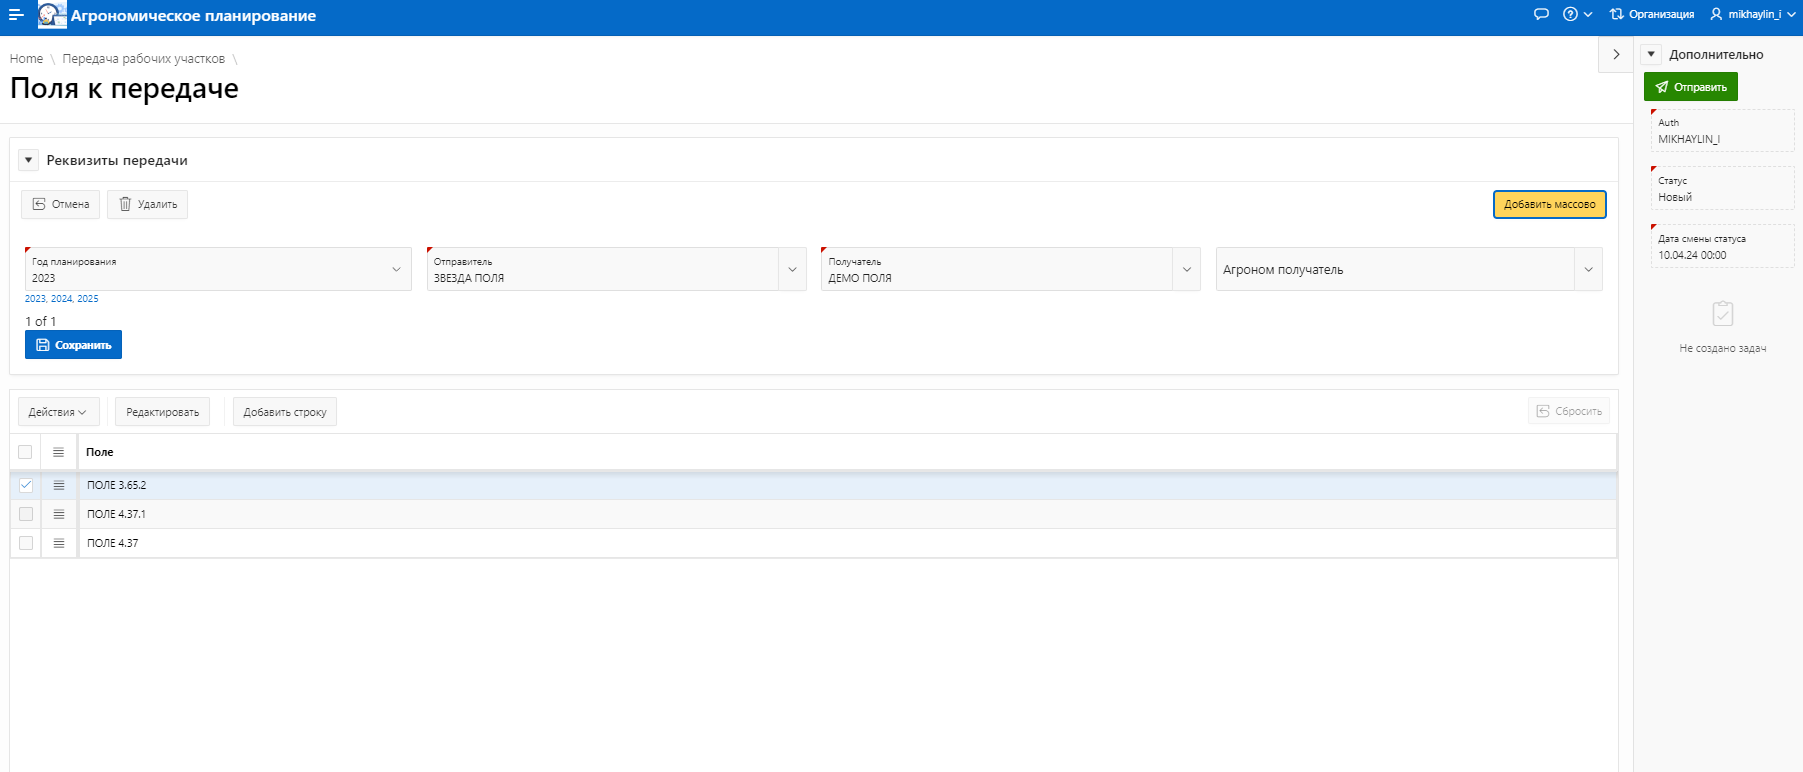The width and height of the screenshot is (1803, 772).
Task: Check the ПОЛЕ 4.37.1 row checkbox
Action: click(x=26, y=514)
